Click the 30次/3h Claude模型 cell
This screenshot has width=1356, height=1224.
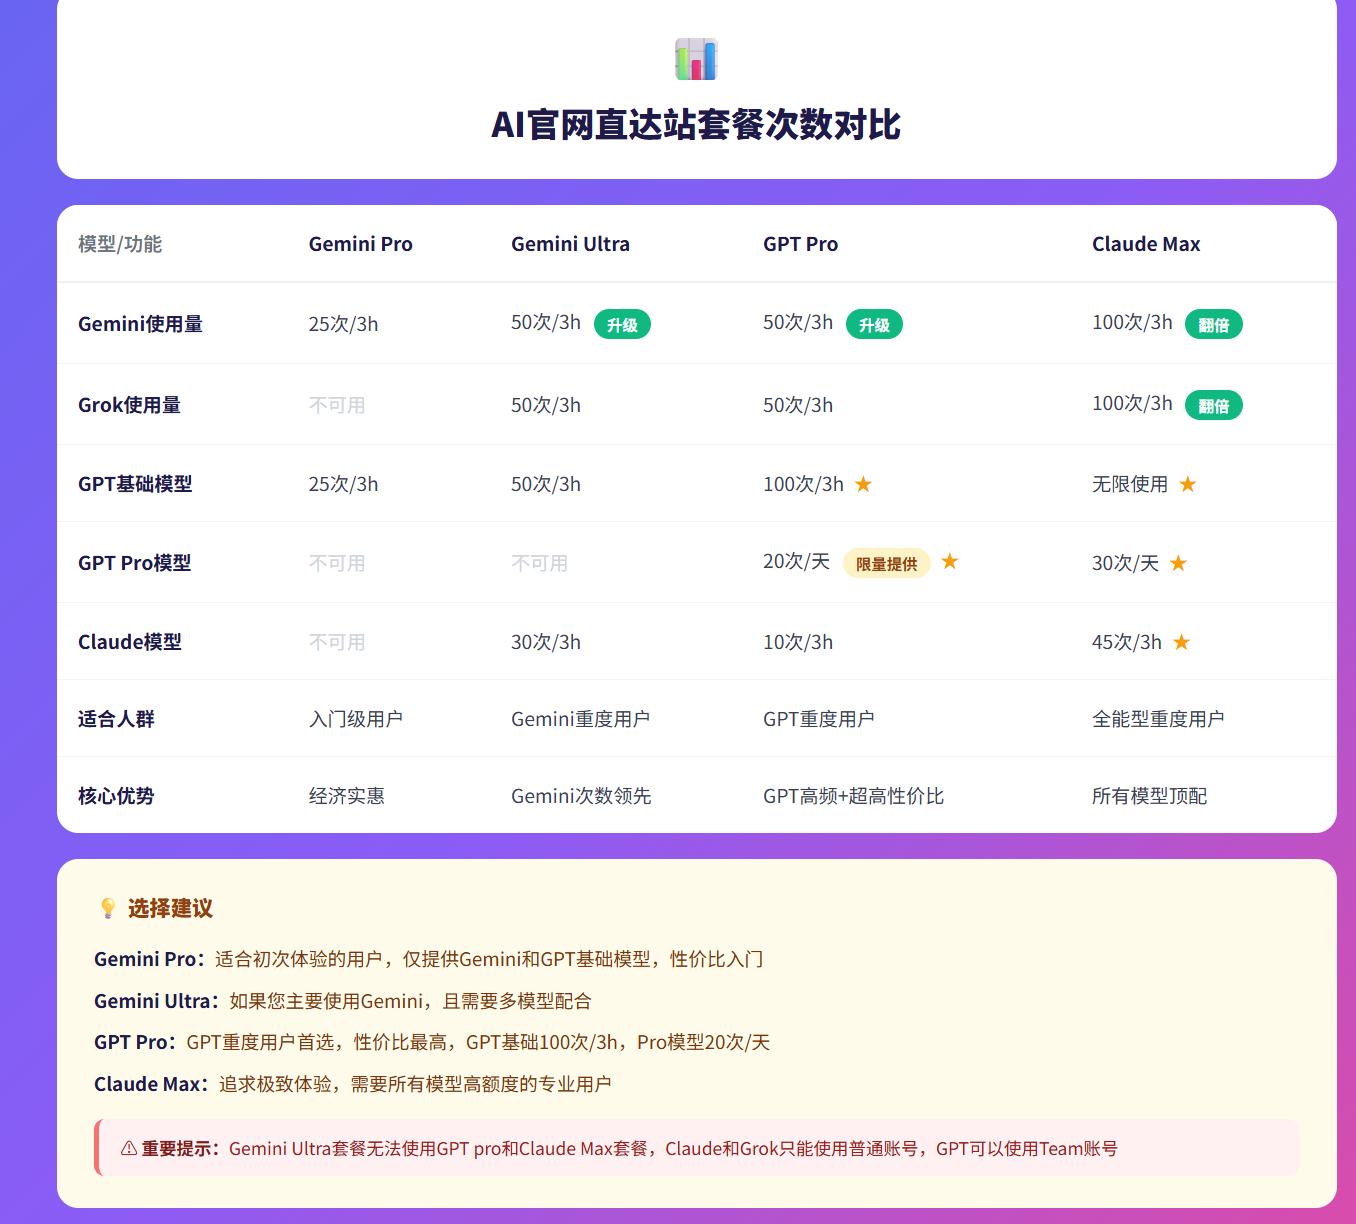(x=546, y=642)
